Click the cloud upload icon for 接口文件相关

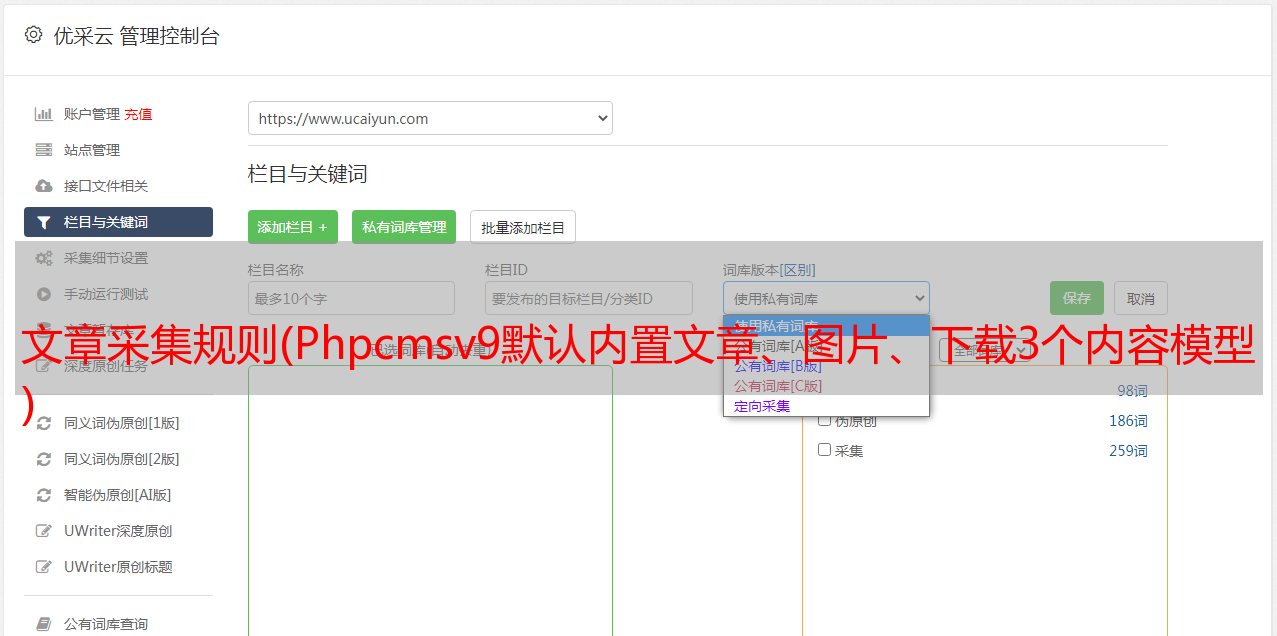pos(43,186)
